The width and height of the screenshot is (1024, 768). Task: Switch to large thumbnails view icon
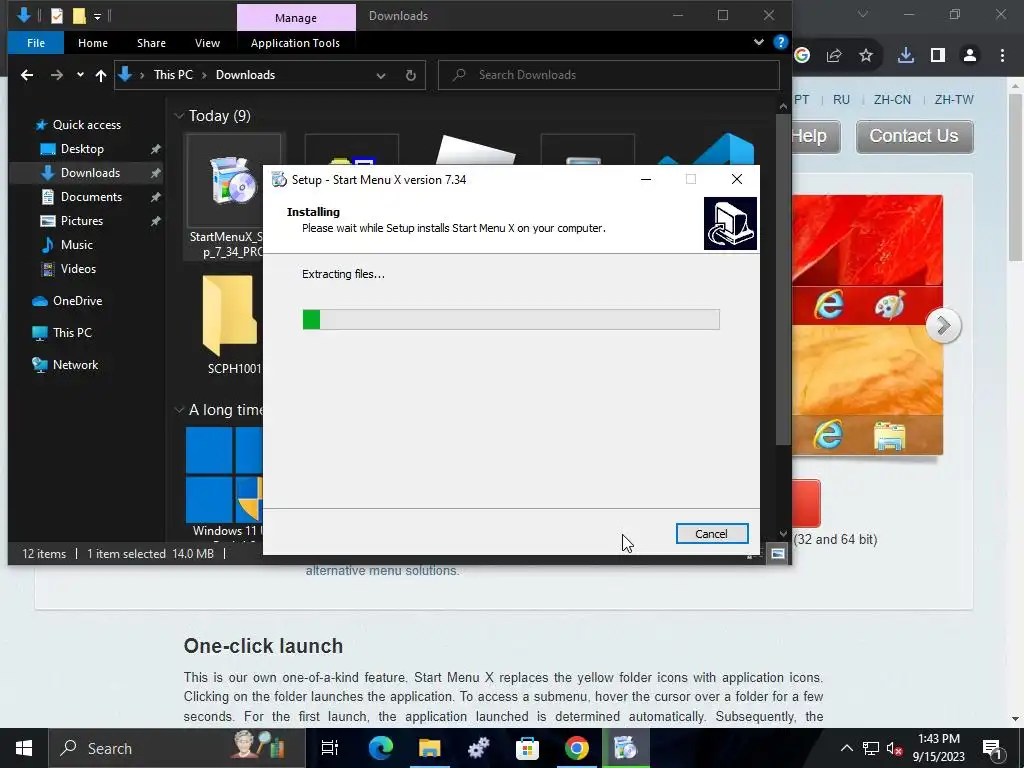point(777,554)
